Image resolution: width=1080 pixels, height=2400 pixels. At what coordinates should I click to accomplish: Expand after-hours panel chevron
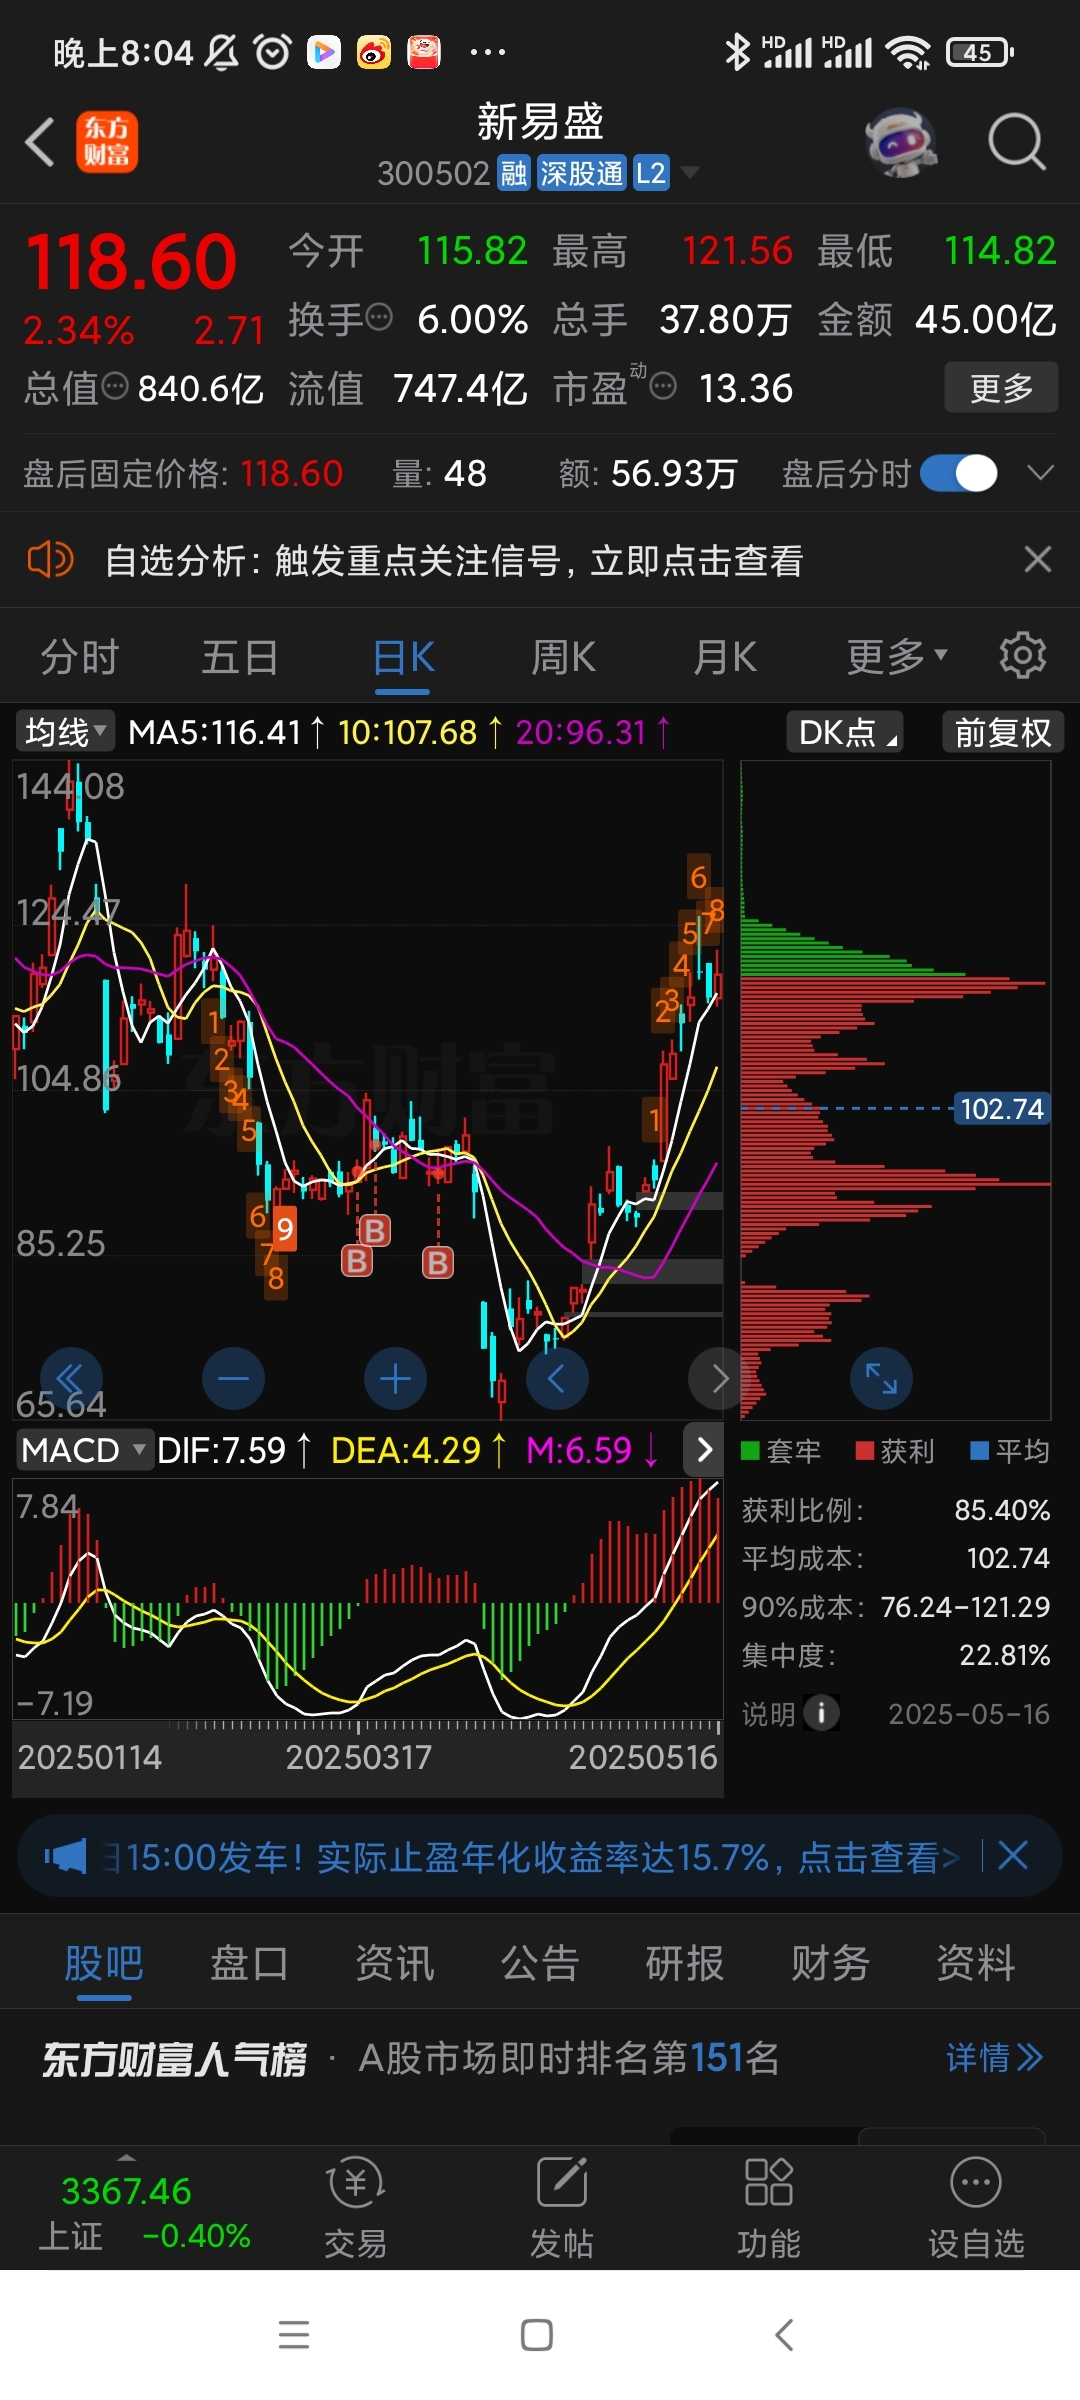pyautogui.click(x=1041, y=473)
